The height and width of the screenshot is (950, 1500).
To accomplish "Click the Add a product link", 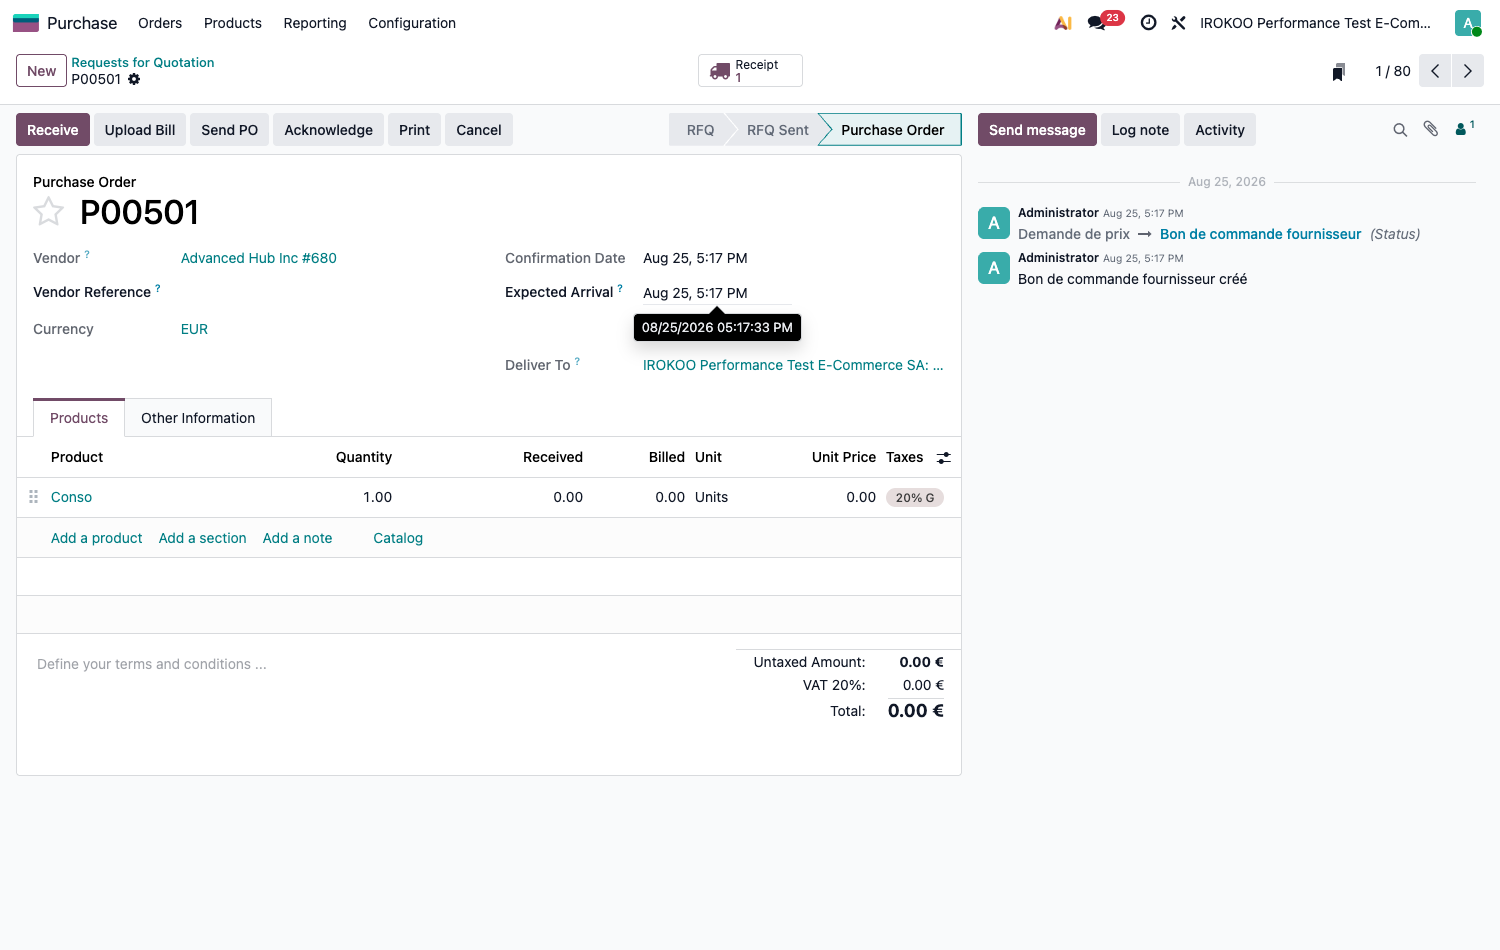I will pyautogui.click(x=97, y=538).
